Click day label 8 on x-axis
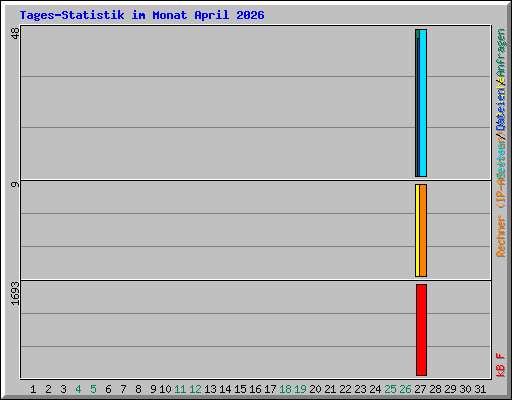This screenshot has width=512, height=400. 138,389
